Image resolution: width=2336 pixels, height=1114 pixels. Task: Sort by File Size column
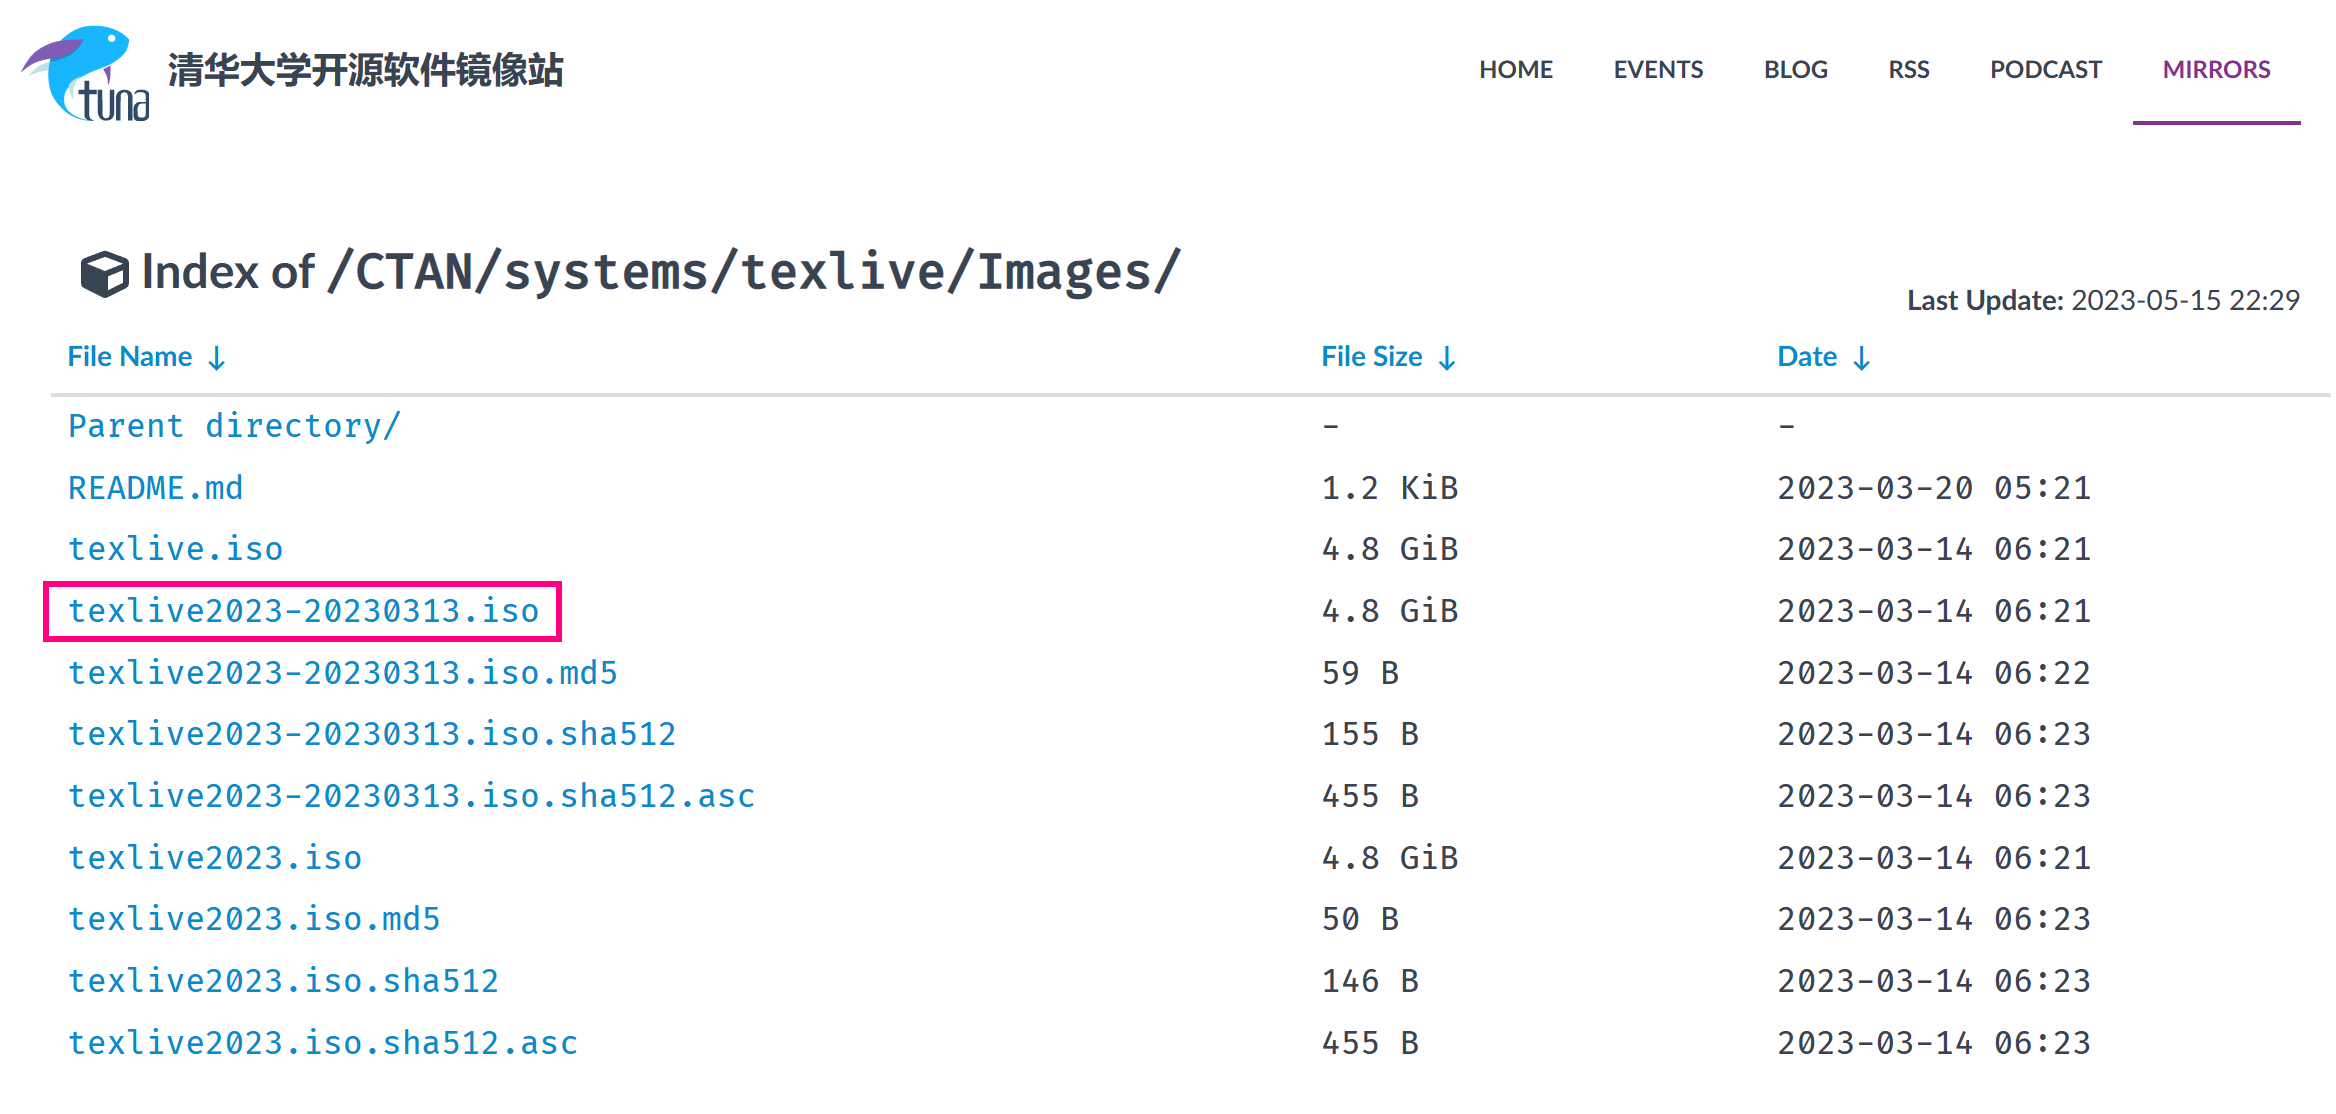pos(1388,357)
